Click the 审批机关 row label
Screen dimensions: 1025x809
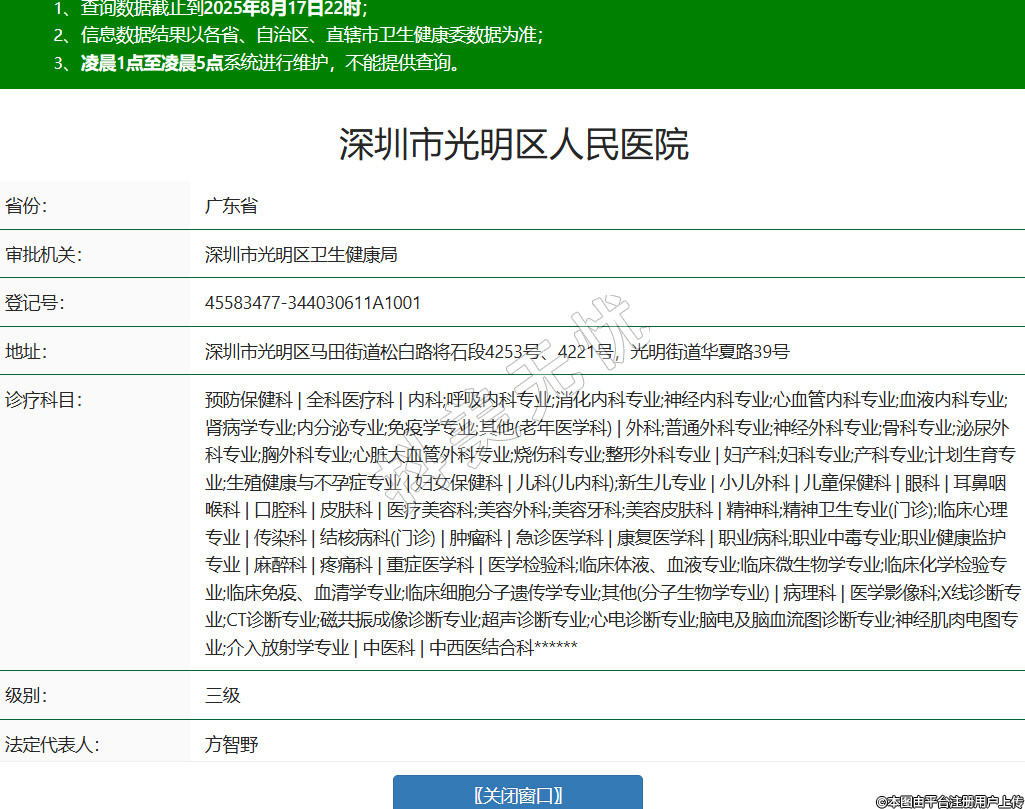(x=44, y=255)
